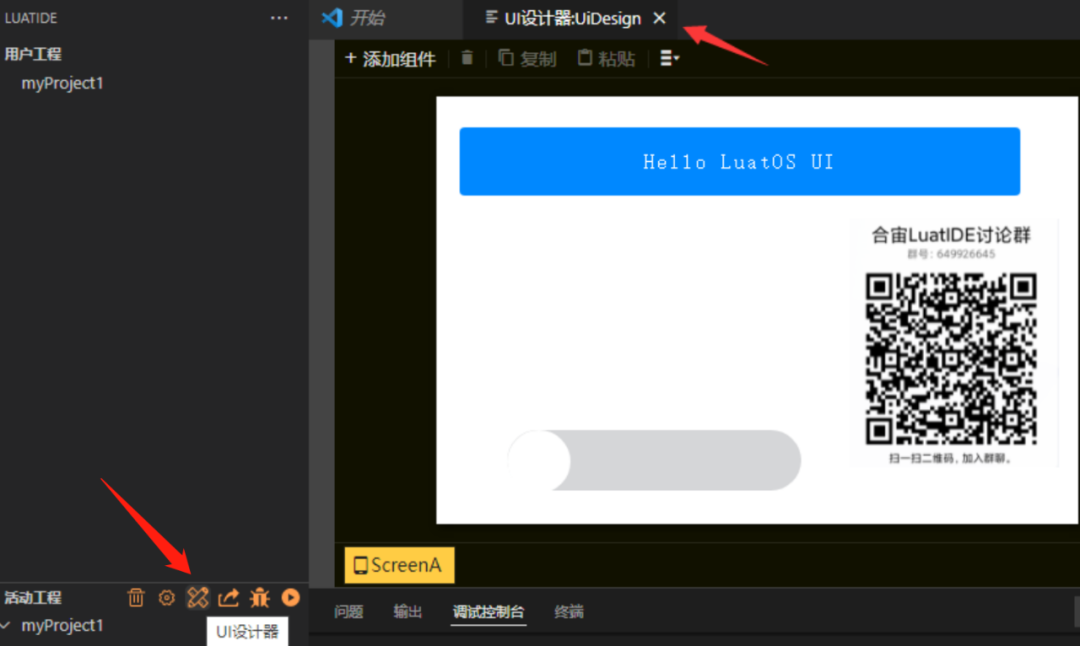
Task: Open the LUATIDE more actions menu
Action: click(x=278, y=17)
